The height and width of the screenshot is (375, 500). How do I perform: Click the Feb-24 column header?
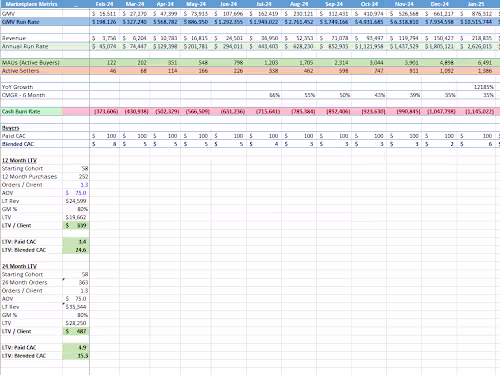[104, 4]
